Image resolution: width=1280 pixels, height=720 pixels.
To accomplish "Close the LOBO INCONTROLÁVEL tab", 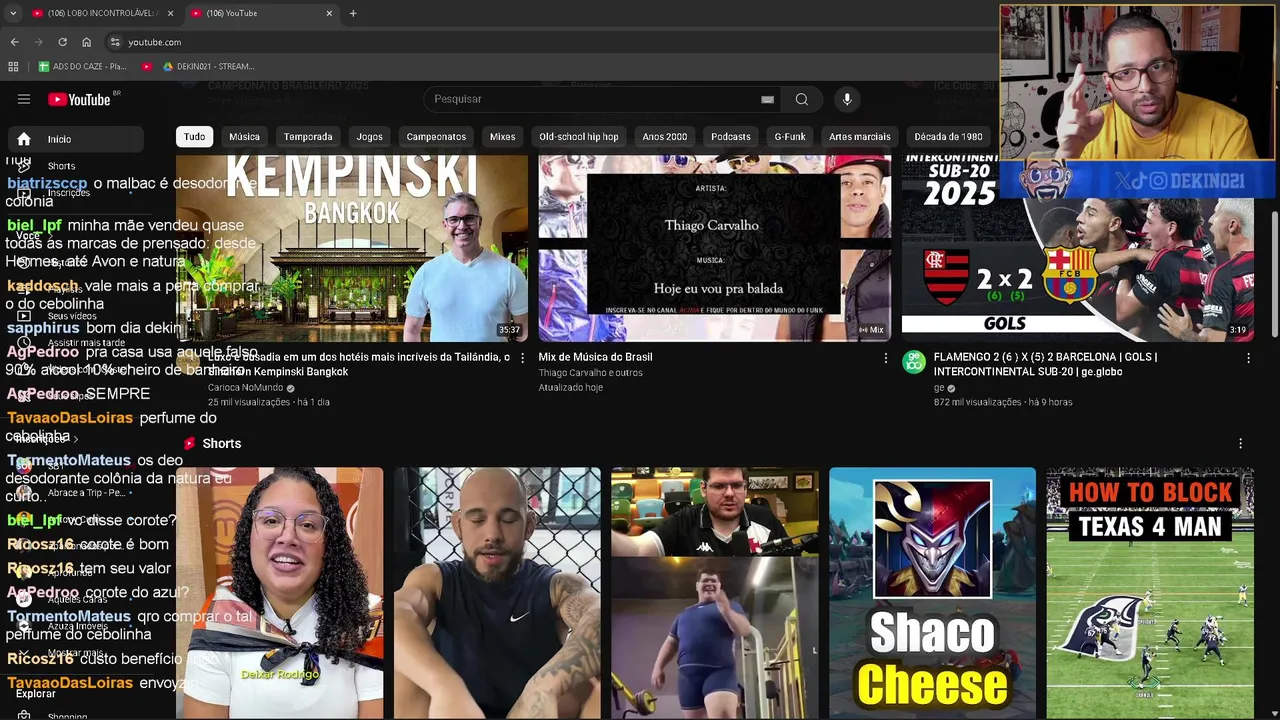I will (170, 13).
